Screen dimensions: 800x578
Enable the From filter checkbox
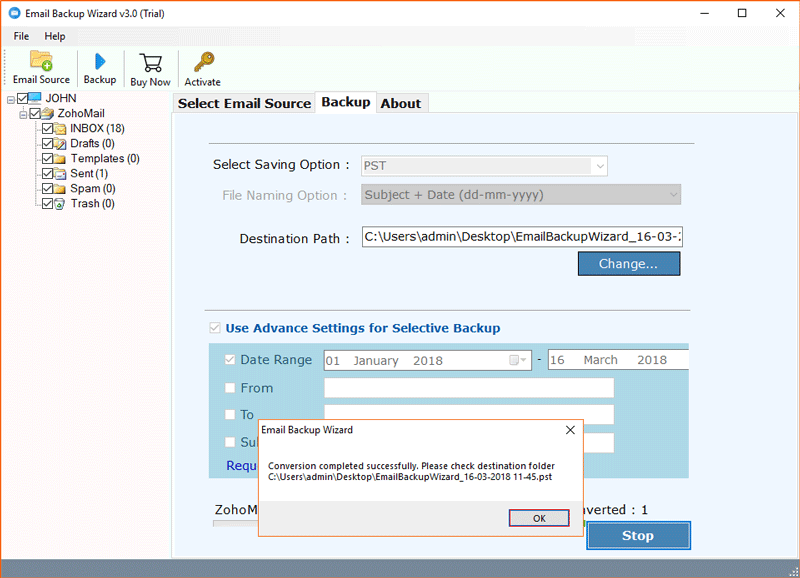230,388
